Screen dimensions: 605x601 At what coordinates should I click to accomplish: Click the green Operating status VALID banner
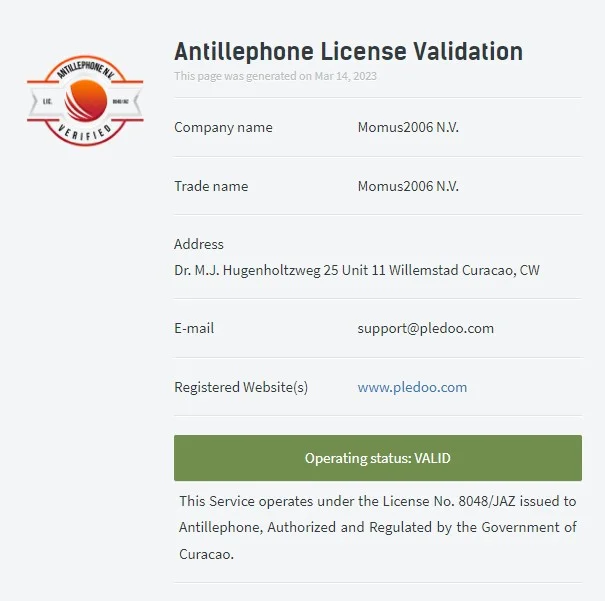(378, 458)
